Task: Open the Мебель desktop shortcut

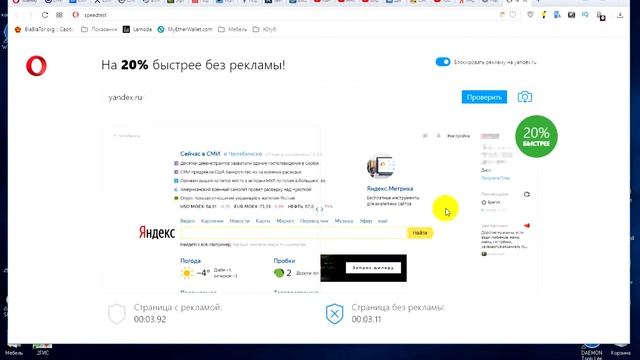Action: [x=14, y=349]
